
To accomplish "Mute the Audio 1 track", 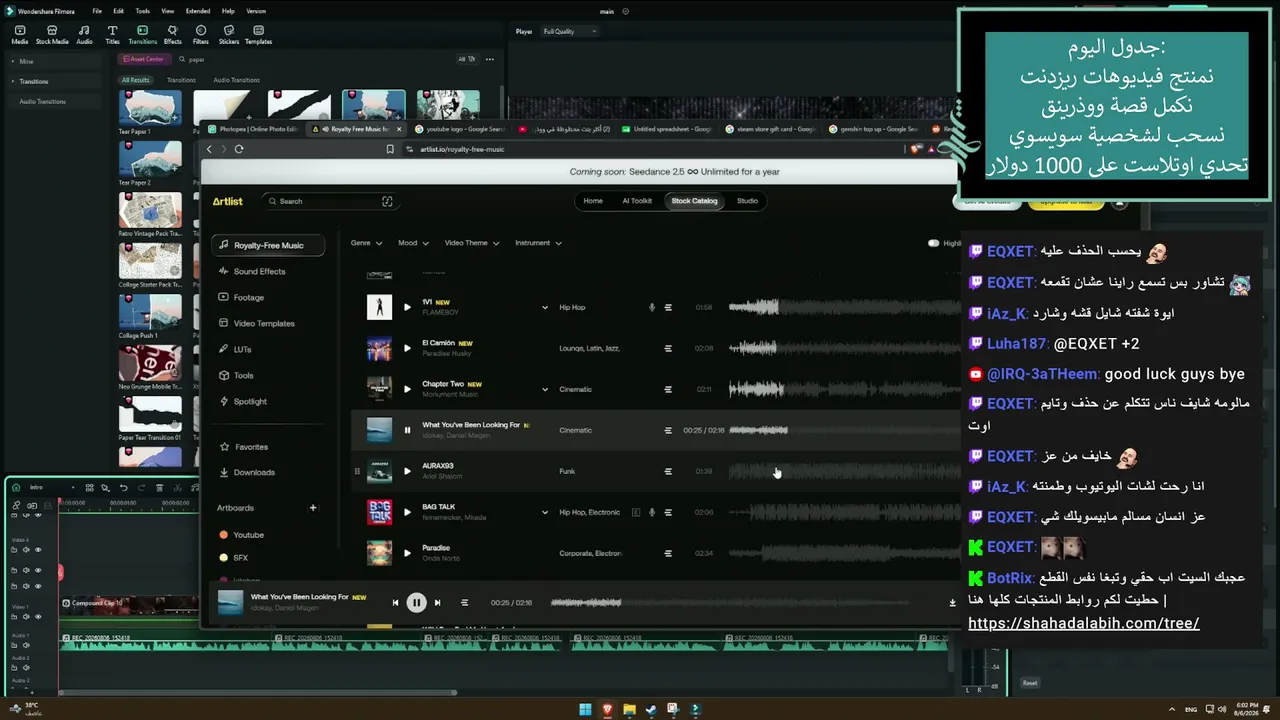I will point(26,645).
